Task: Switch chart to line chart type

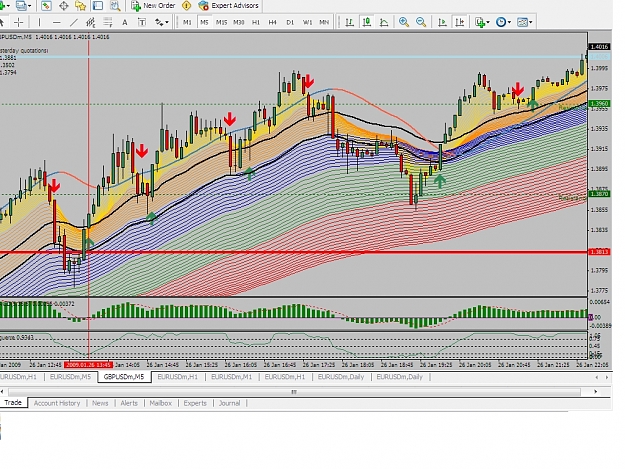Action: click(384, 22)
